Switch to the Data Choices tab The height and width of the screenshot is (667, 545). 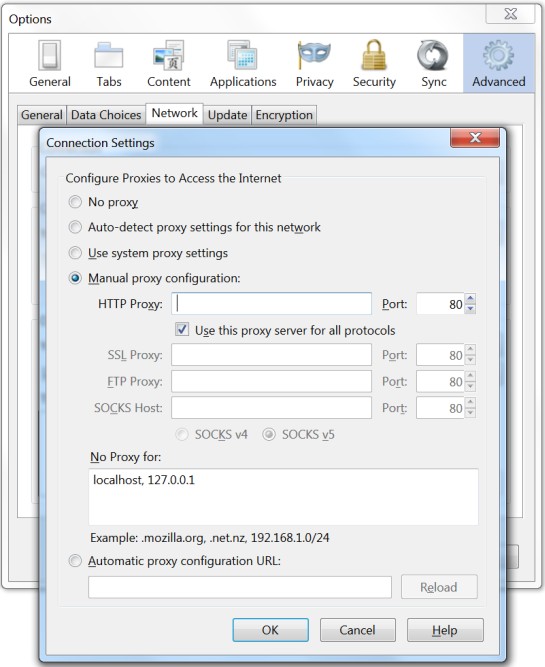pos(106,115)
